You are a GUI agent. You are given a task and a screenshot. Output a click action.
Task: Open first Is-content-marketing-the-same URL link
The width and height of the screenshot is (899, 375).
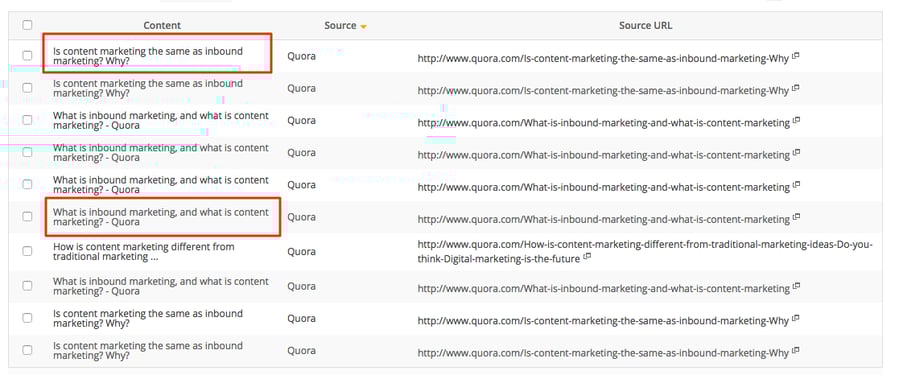point(603,58)
